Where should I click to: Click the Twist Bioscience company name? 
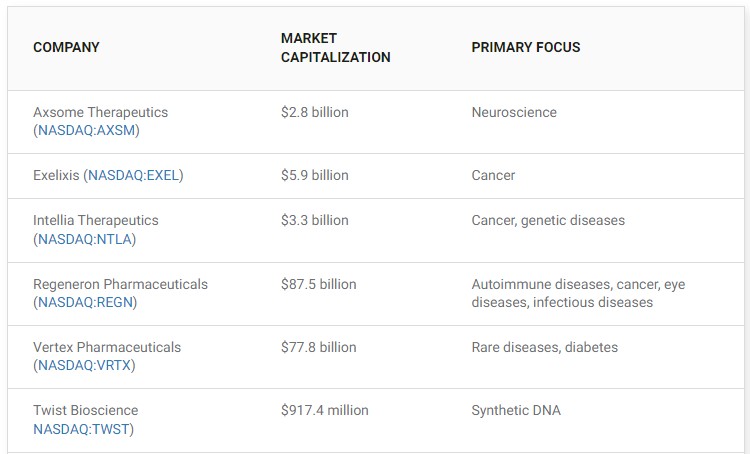86,410
